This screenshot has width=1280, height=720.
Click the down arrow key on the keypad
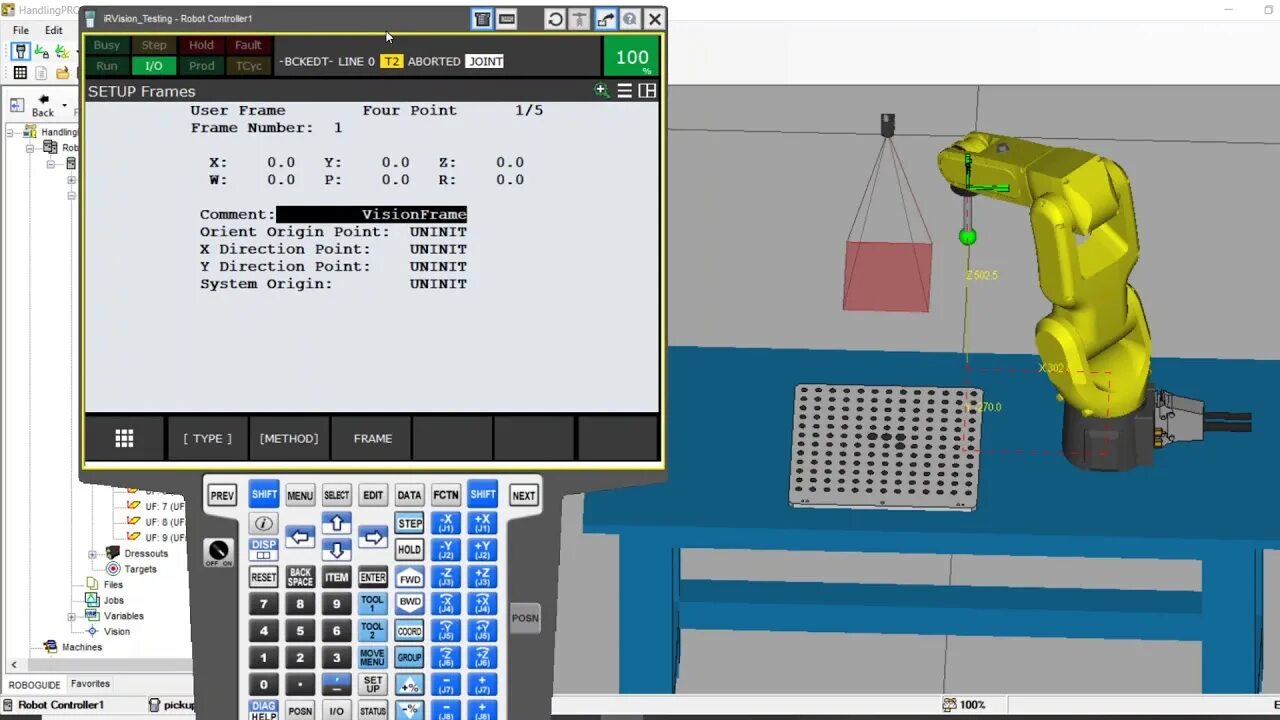[x=336, y=551]
